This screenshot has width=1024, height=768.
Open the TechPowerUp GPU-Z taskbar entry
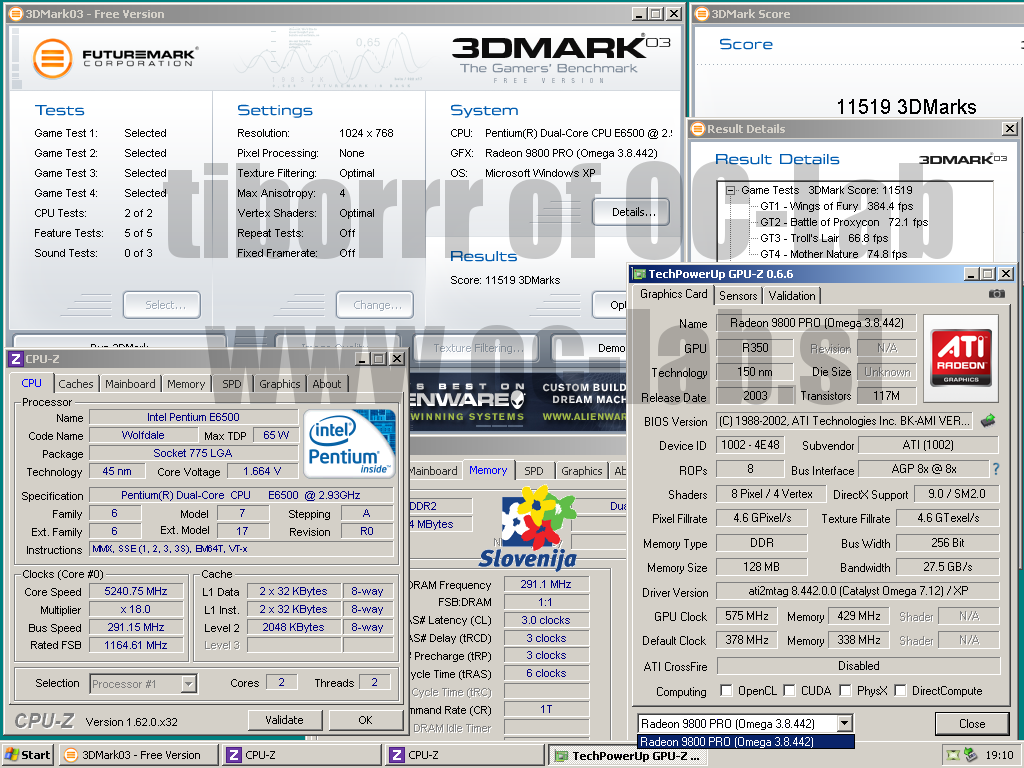628,755
